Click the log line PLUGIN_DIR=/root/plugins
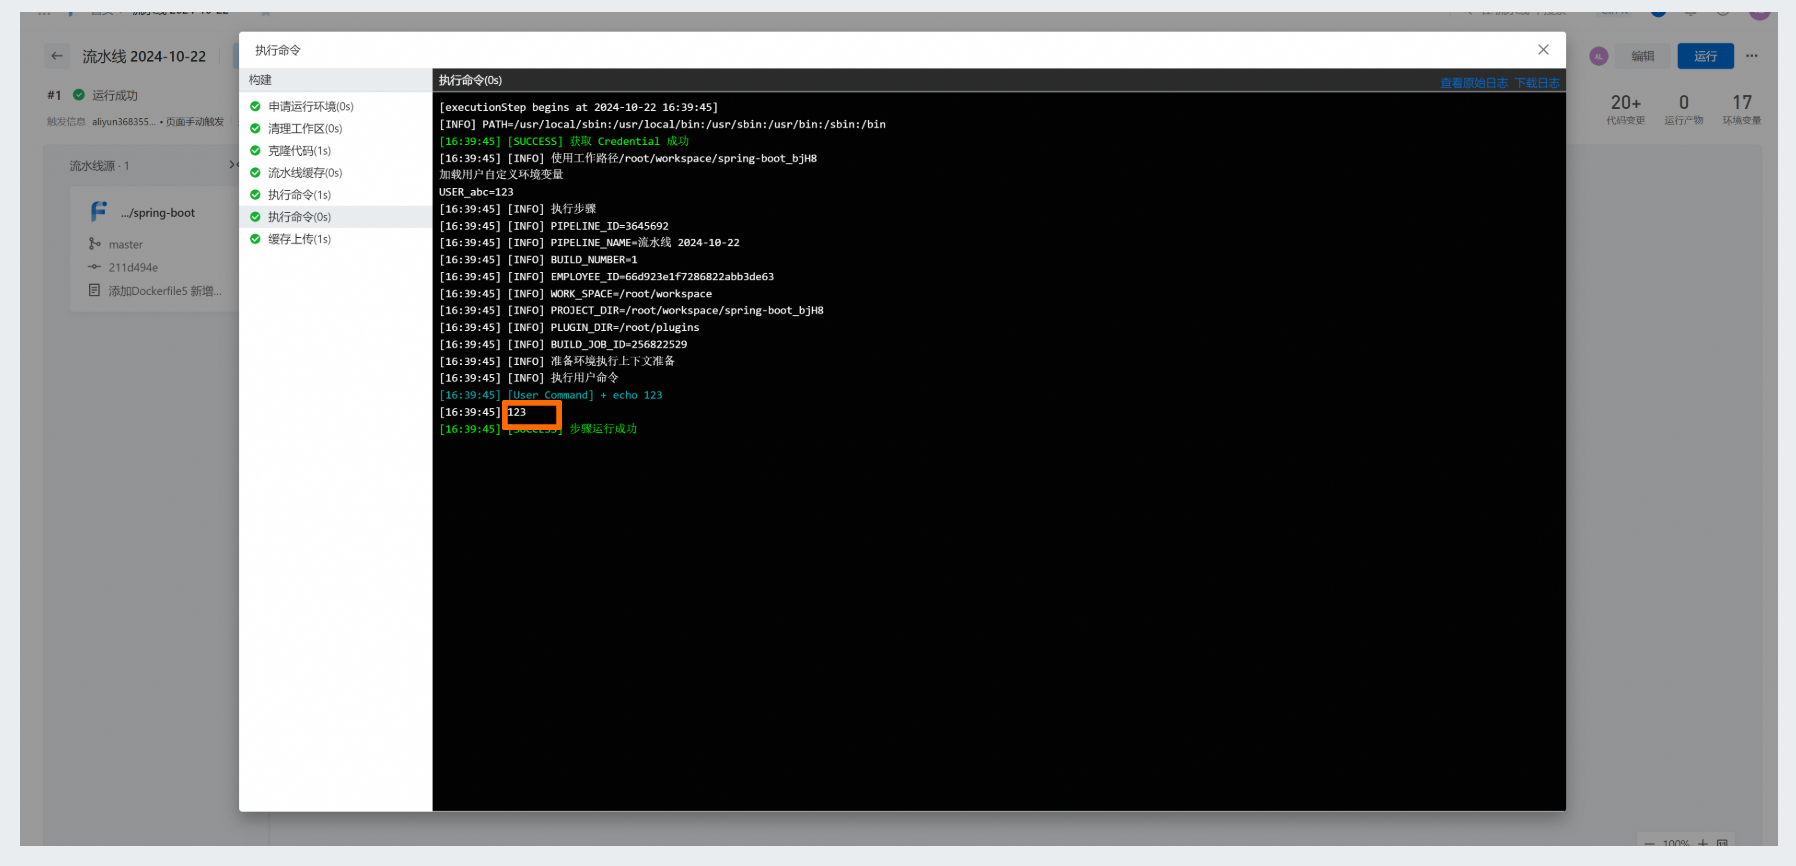The height and width of the screenshot is (866, 1796). click(x=569, y=327)
